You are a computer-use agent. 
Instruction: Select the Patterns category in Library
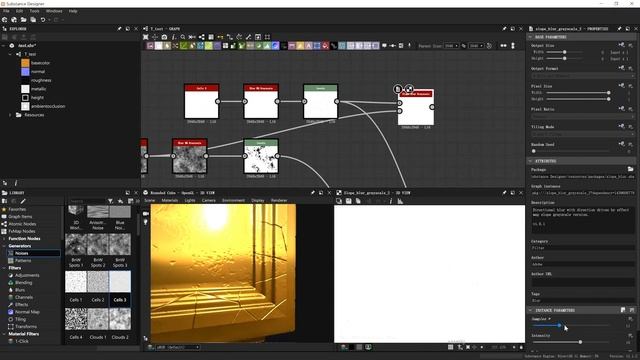[x=23, y=260]
